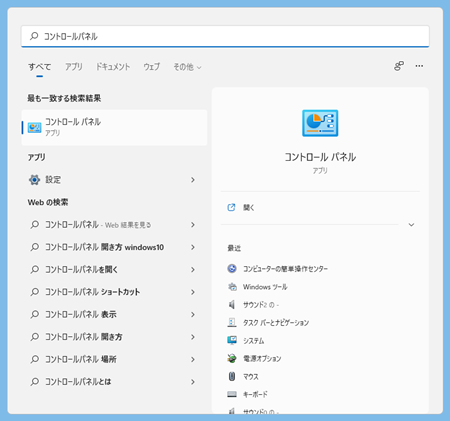The height and width of the screenshot is (421, 450).
Task: Click the Control Panel icon in best match
Action: click(35, 127)
